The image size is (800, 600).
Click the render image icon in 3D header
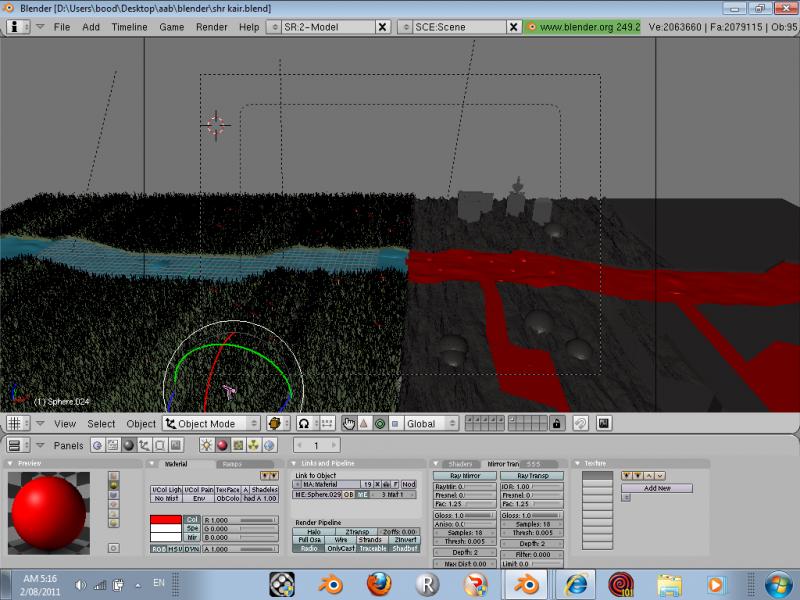(x=604, y=424)
